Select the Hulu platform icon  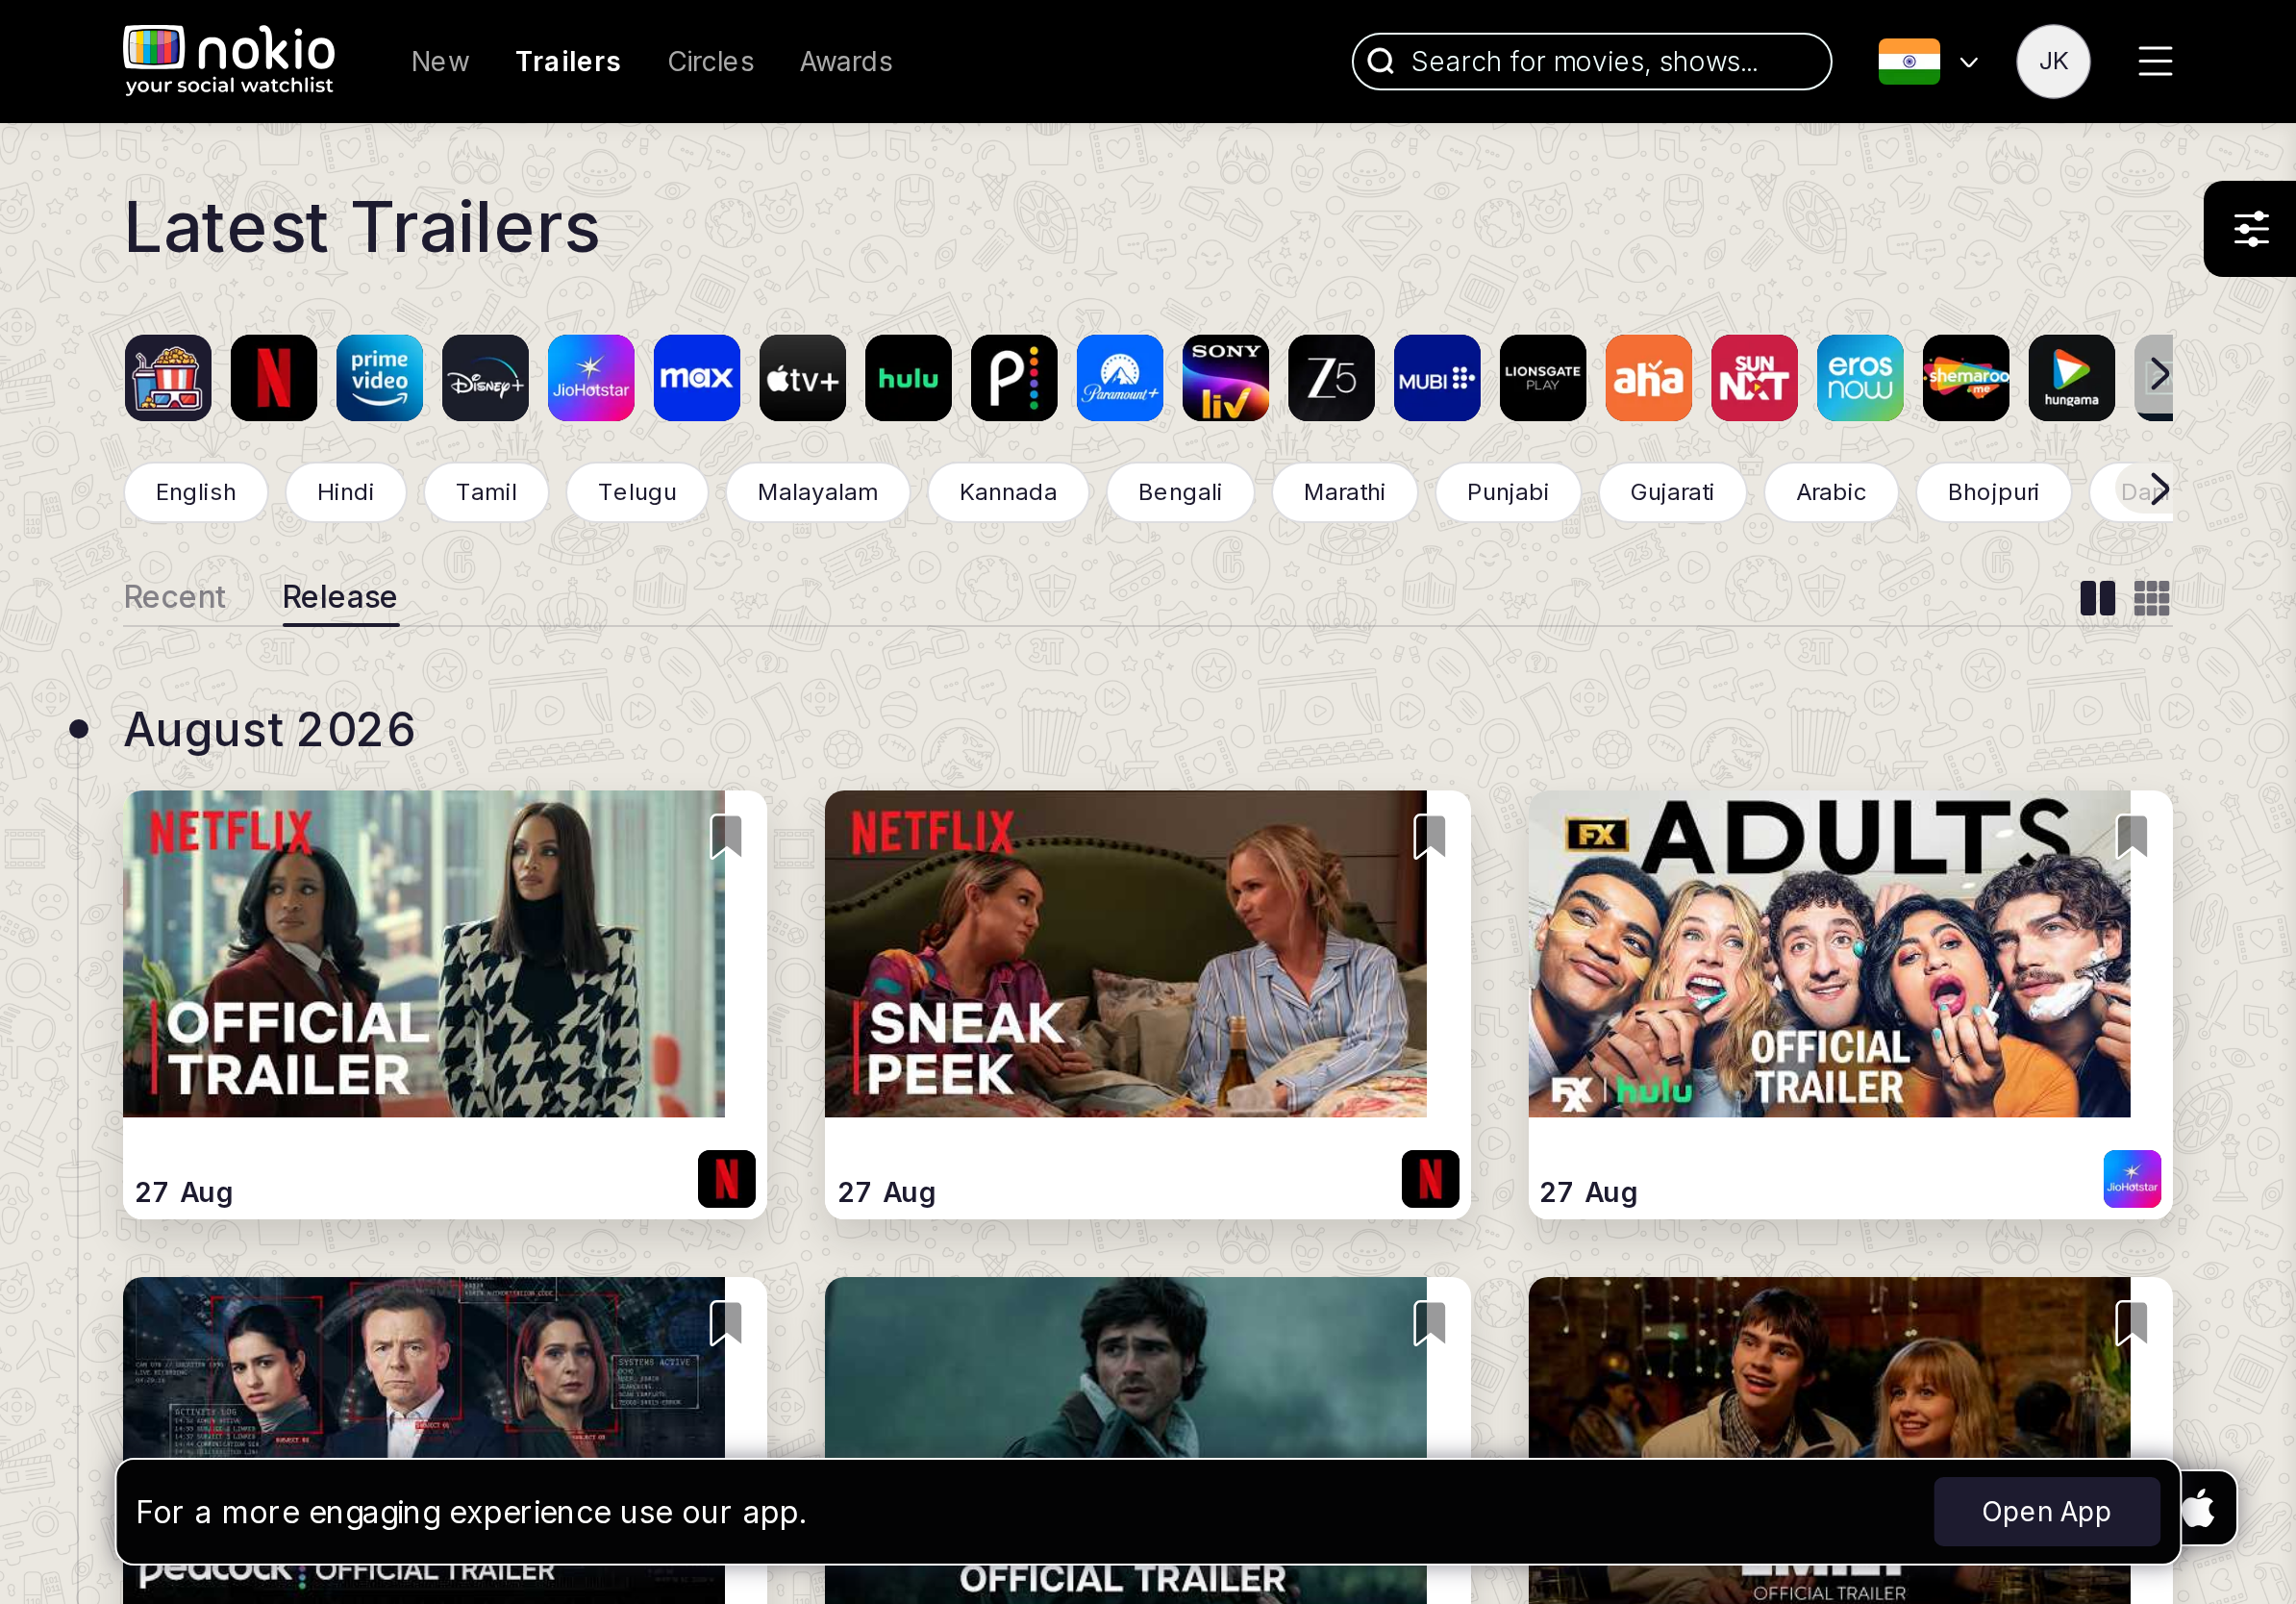click(x=909, y=378)
